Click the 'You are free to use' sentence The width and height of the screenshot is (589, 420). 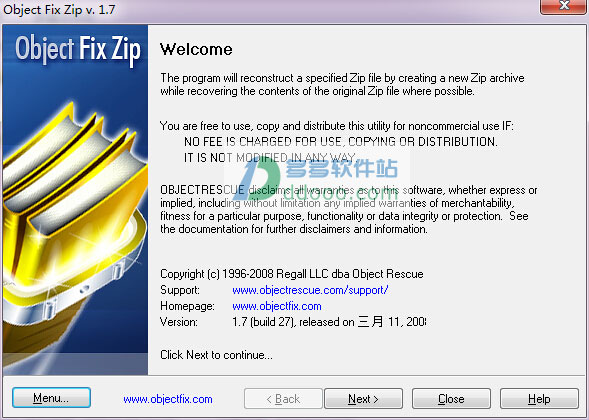[337, 126]
